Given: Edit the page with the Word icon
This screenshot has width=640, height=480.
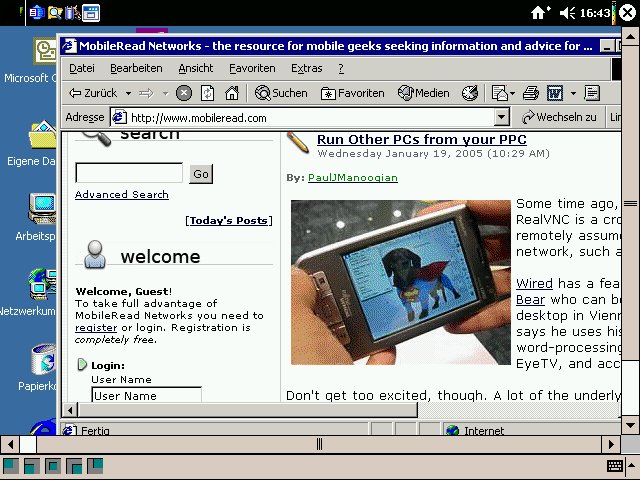Looking at the screenshot, I should coord(555,93).
